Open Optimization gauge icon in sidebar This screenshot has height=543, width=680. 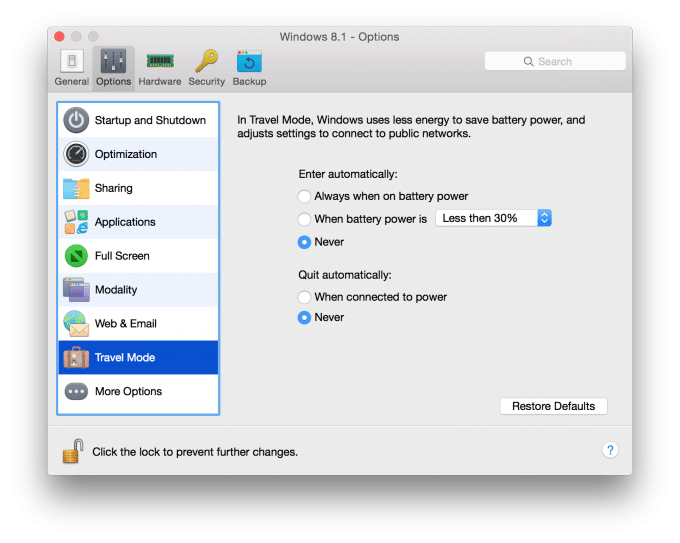[x=77, y=155]
